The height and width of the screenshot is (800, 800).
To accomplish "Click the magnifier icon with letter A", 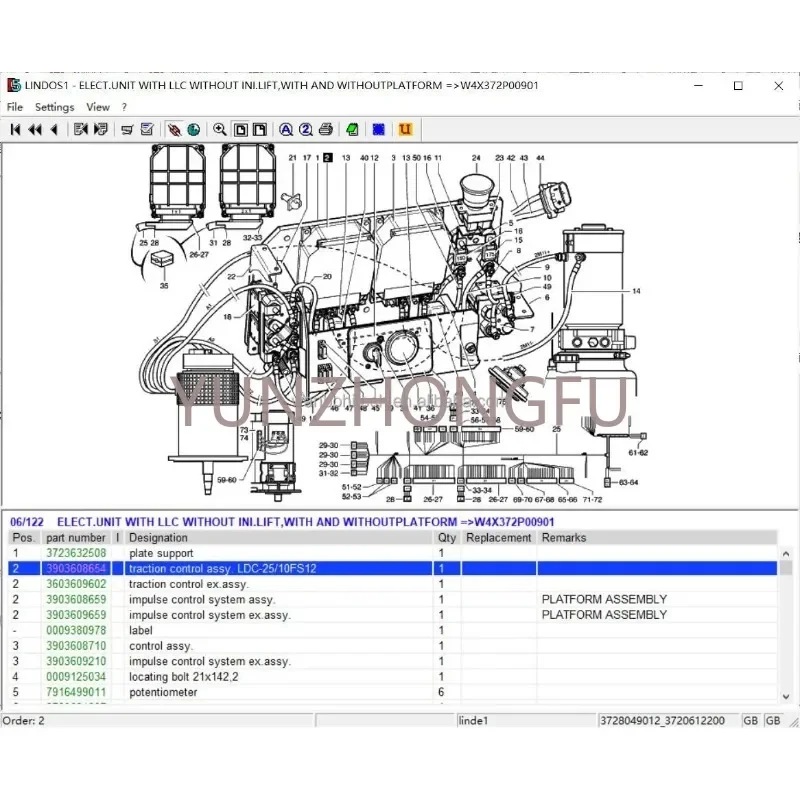I will click(x=286, y=130).
